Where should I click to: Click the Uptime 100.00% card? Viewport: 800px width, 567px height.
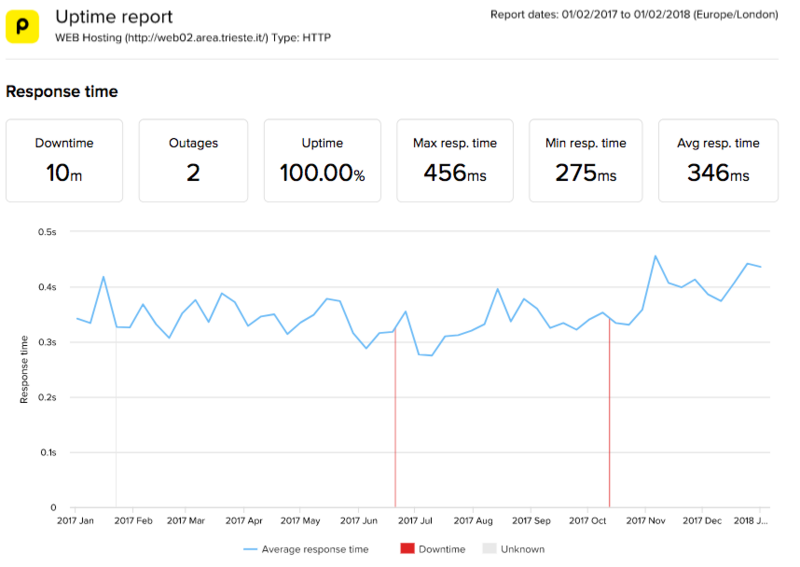[322, 161]
